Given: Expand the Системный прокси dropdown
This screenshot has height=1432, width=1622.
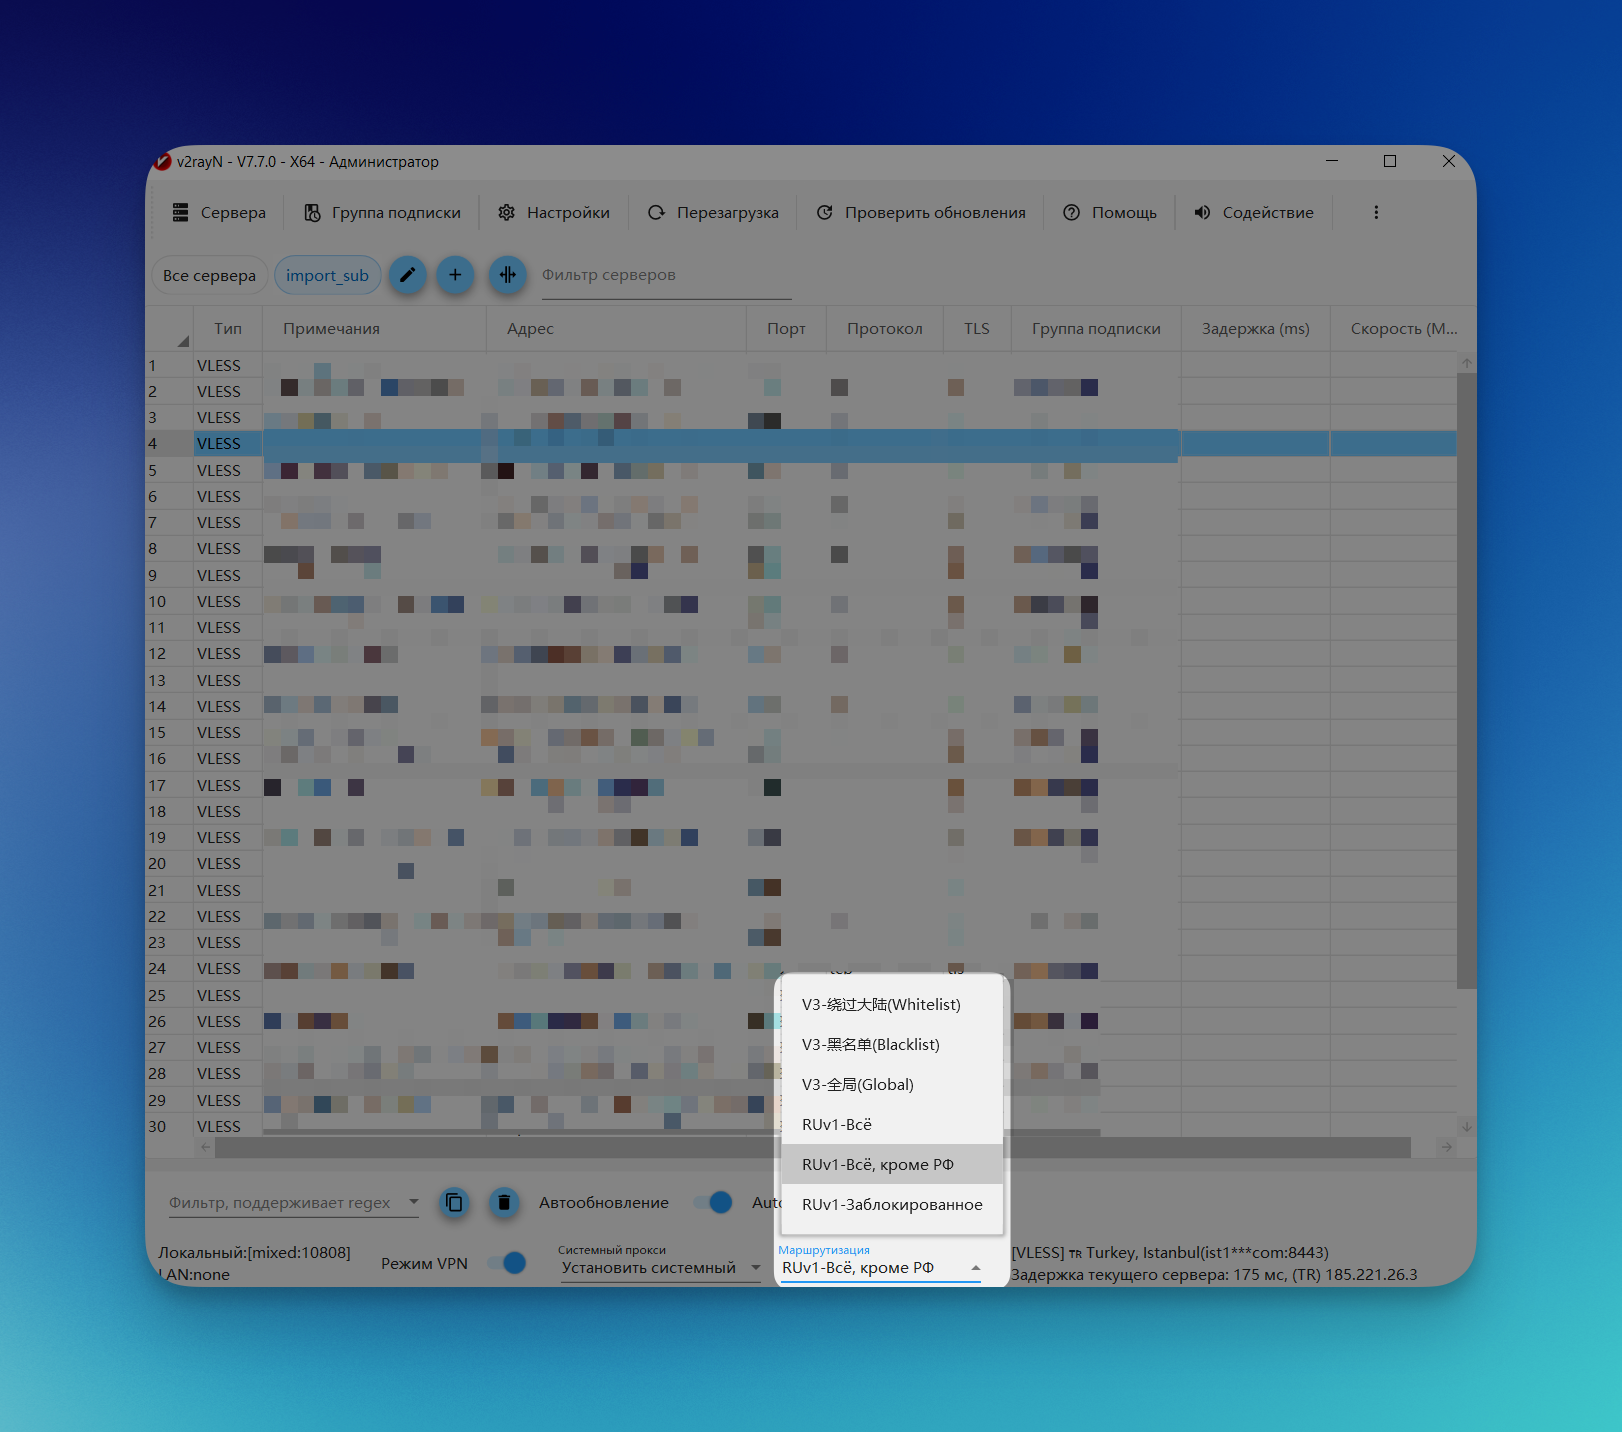Looking at the screenshot, I should point(660,1268).
